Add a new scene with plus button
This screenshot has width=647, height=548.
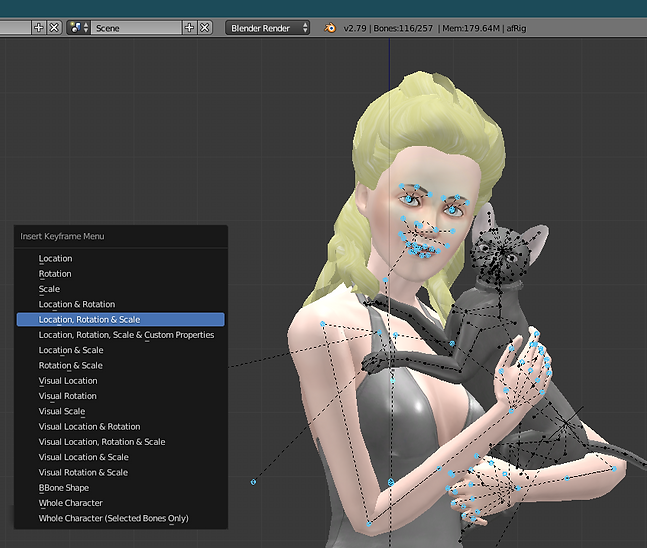pos(189,28)
